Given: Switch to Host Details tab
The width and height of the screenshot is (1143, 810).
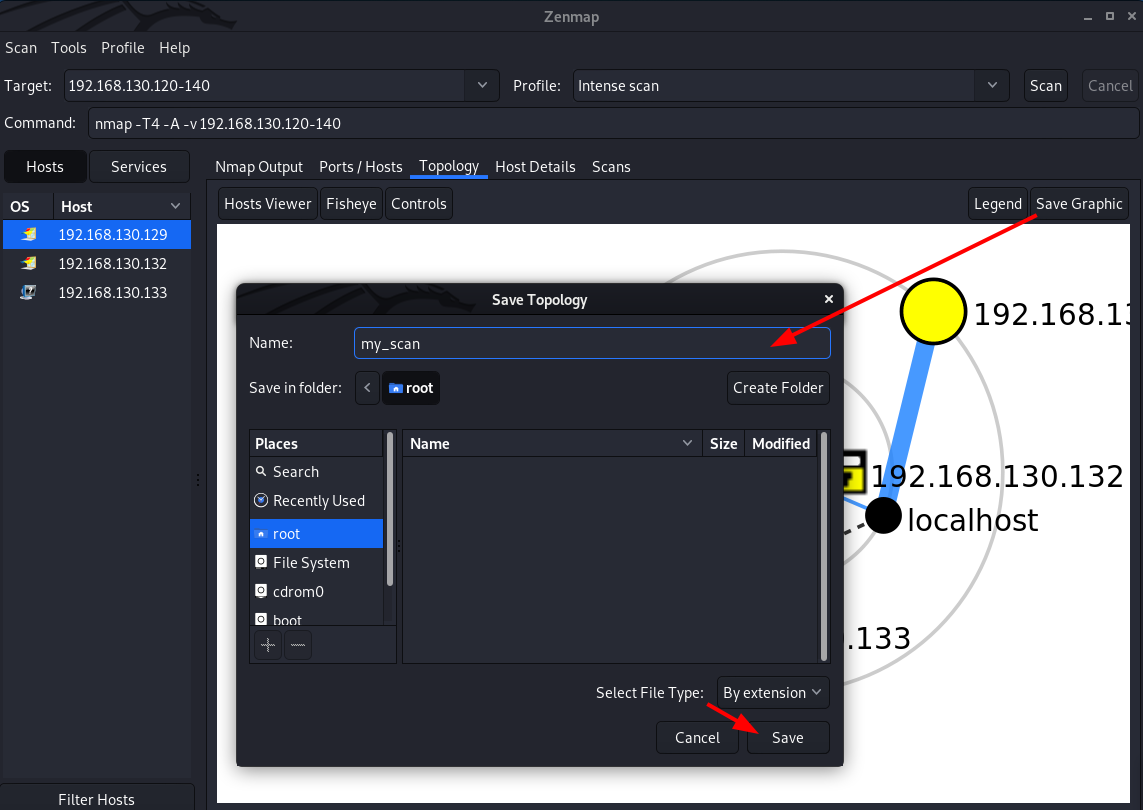Looking at the screenshot, I should click(x=535, y=167).
